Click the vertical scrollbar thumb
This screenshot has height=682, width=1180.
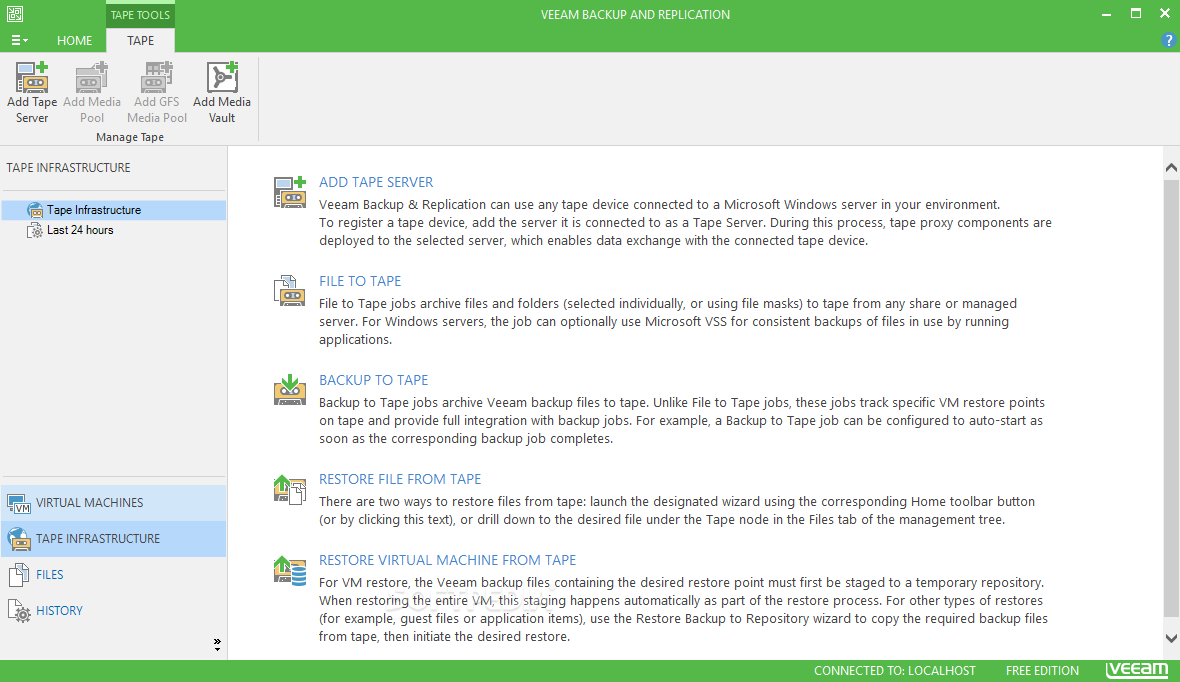(x=1171, y=397)
